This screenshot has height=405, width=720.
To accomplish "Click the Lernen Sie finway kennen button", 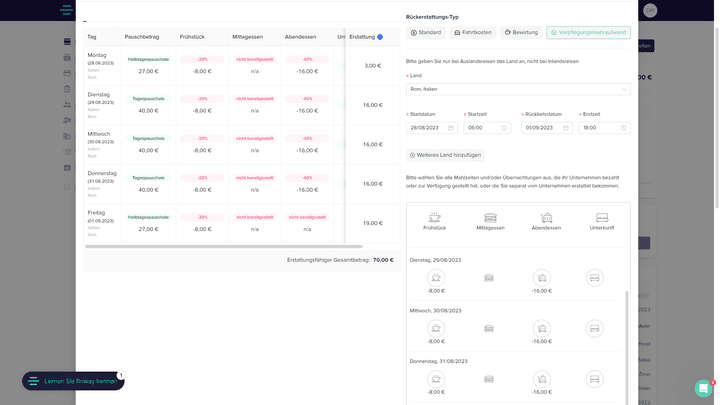I will click(x=73, y=381).
